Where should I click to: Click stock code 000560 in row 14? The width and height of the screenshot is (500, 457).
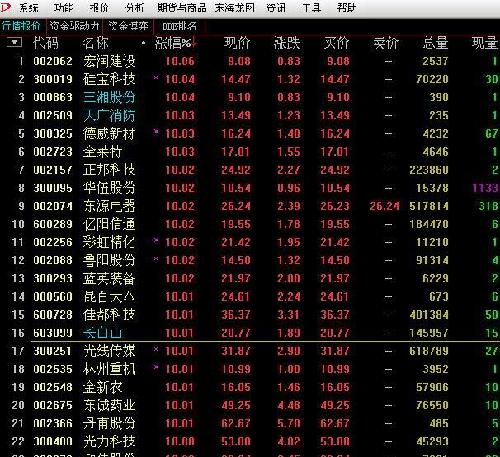tap(53, 296)
